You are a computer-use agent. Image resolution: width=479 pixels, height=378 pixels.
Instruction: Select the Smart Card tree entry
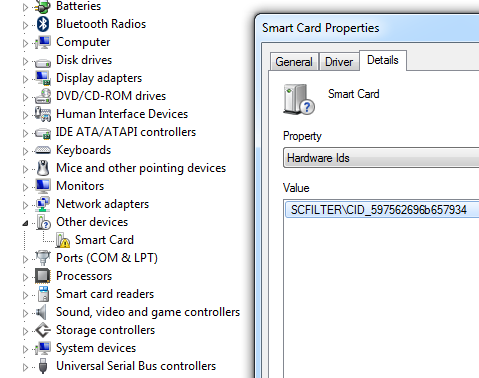(104, 240)
